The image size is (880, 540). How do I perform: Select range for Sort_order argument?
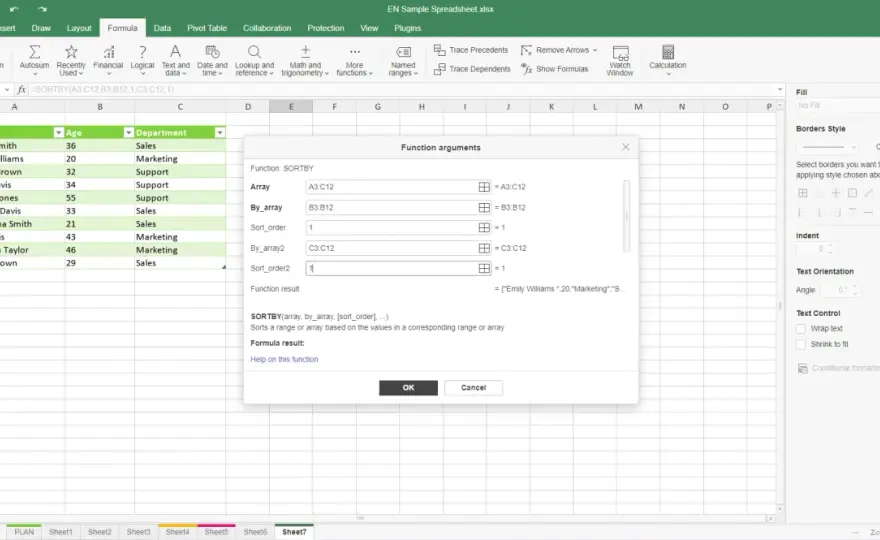coord(484,227)
